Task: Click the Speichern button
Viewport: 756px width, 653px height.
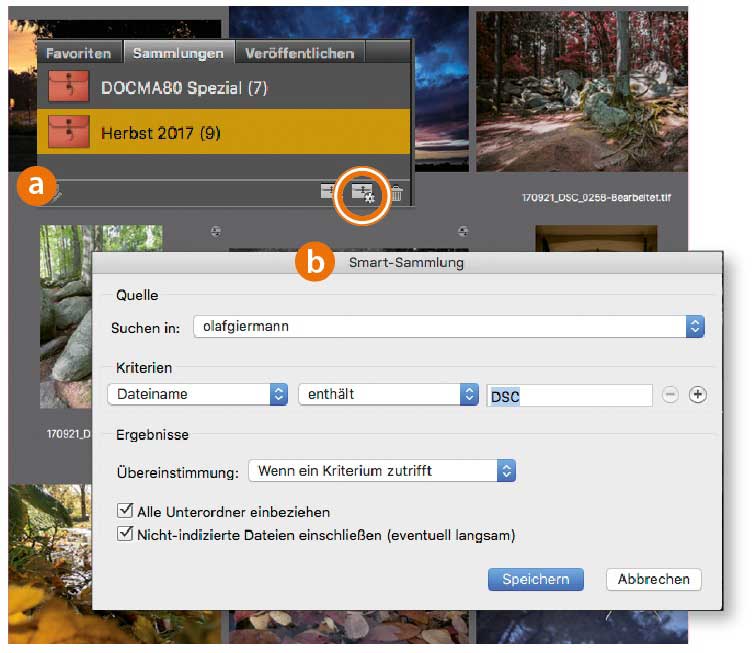Action: click(x=536, y=579)
